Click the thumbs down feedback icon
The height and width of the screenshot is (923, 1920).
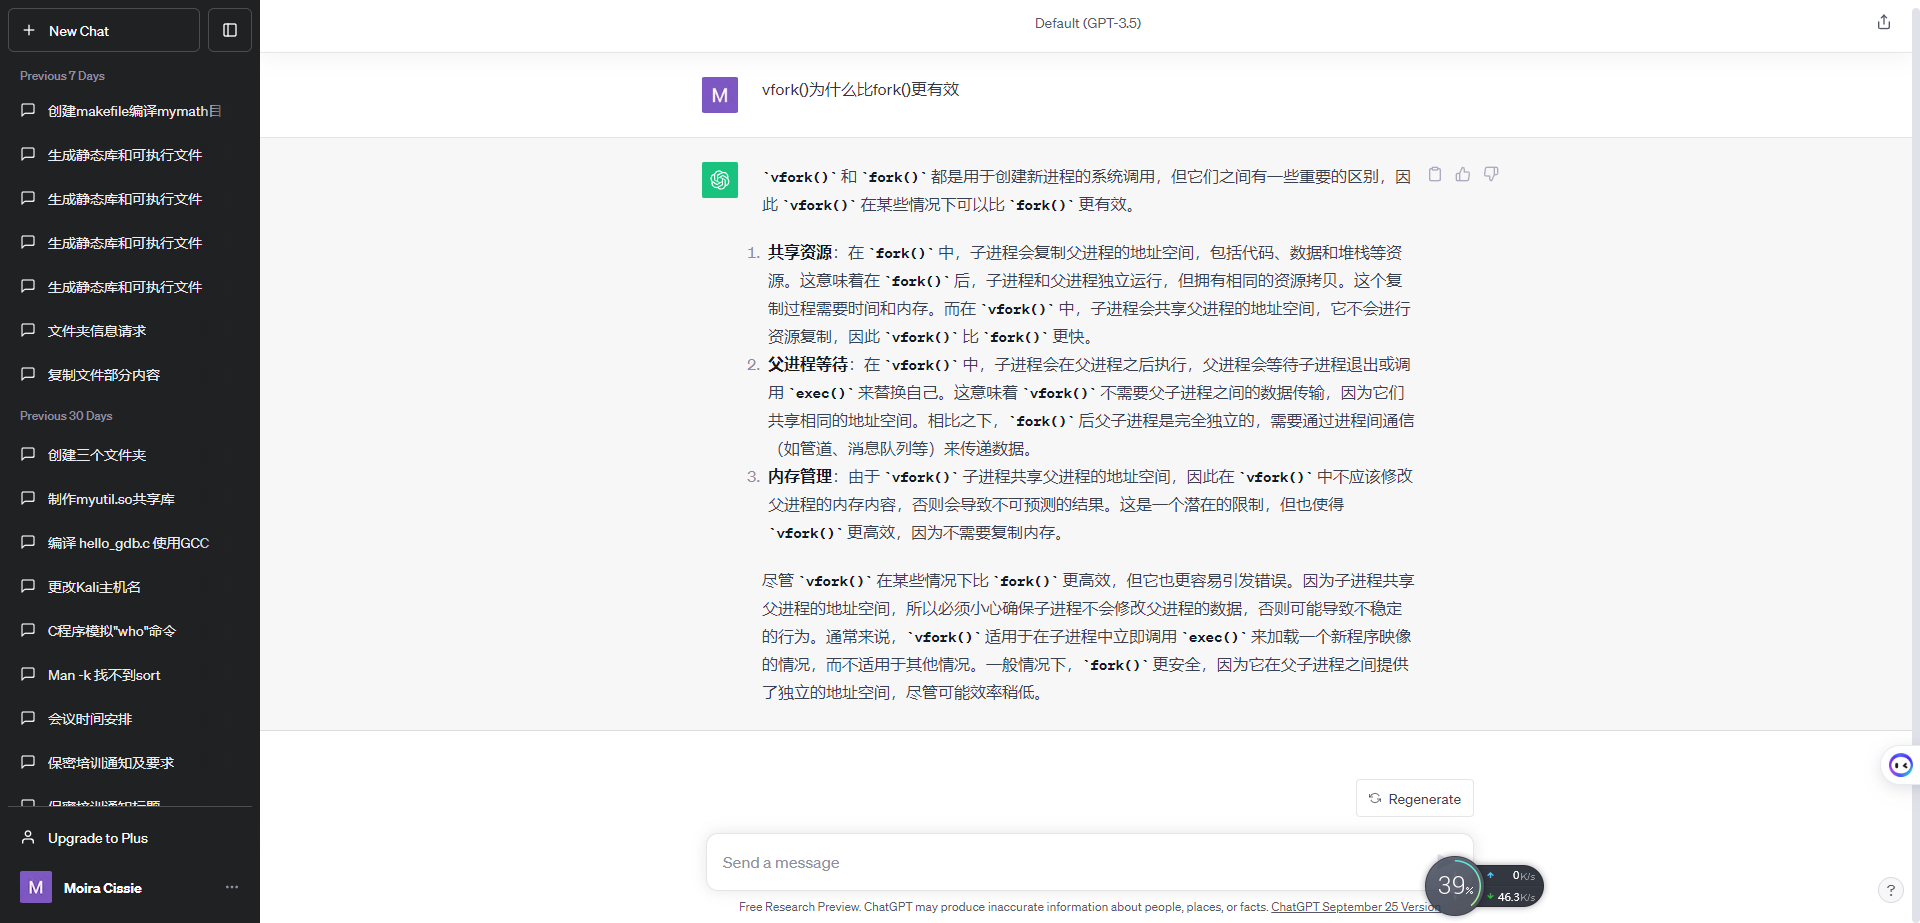coord(1491,174)
